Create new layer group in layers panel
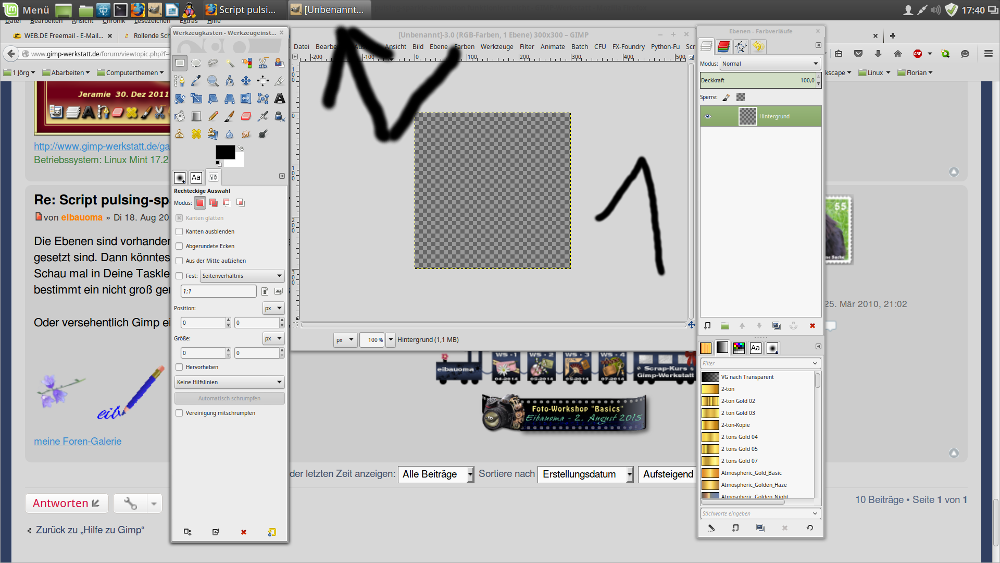The width and height of the screenshot is (1000, 563). [724, 326]
